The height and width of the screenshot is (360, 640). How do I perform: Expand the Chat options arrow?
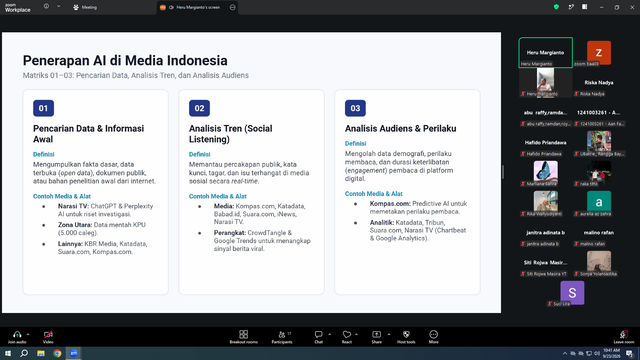point(329,334)
